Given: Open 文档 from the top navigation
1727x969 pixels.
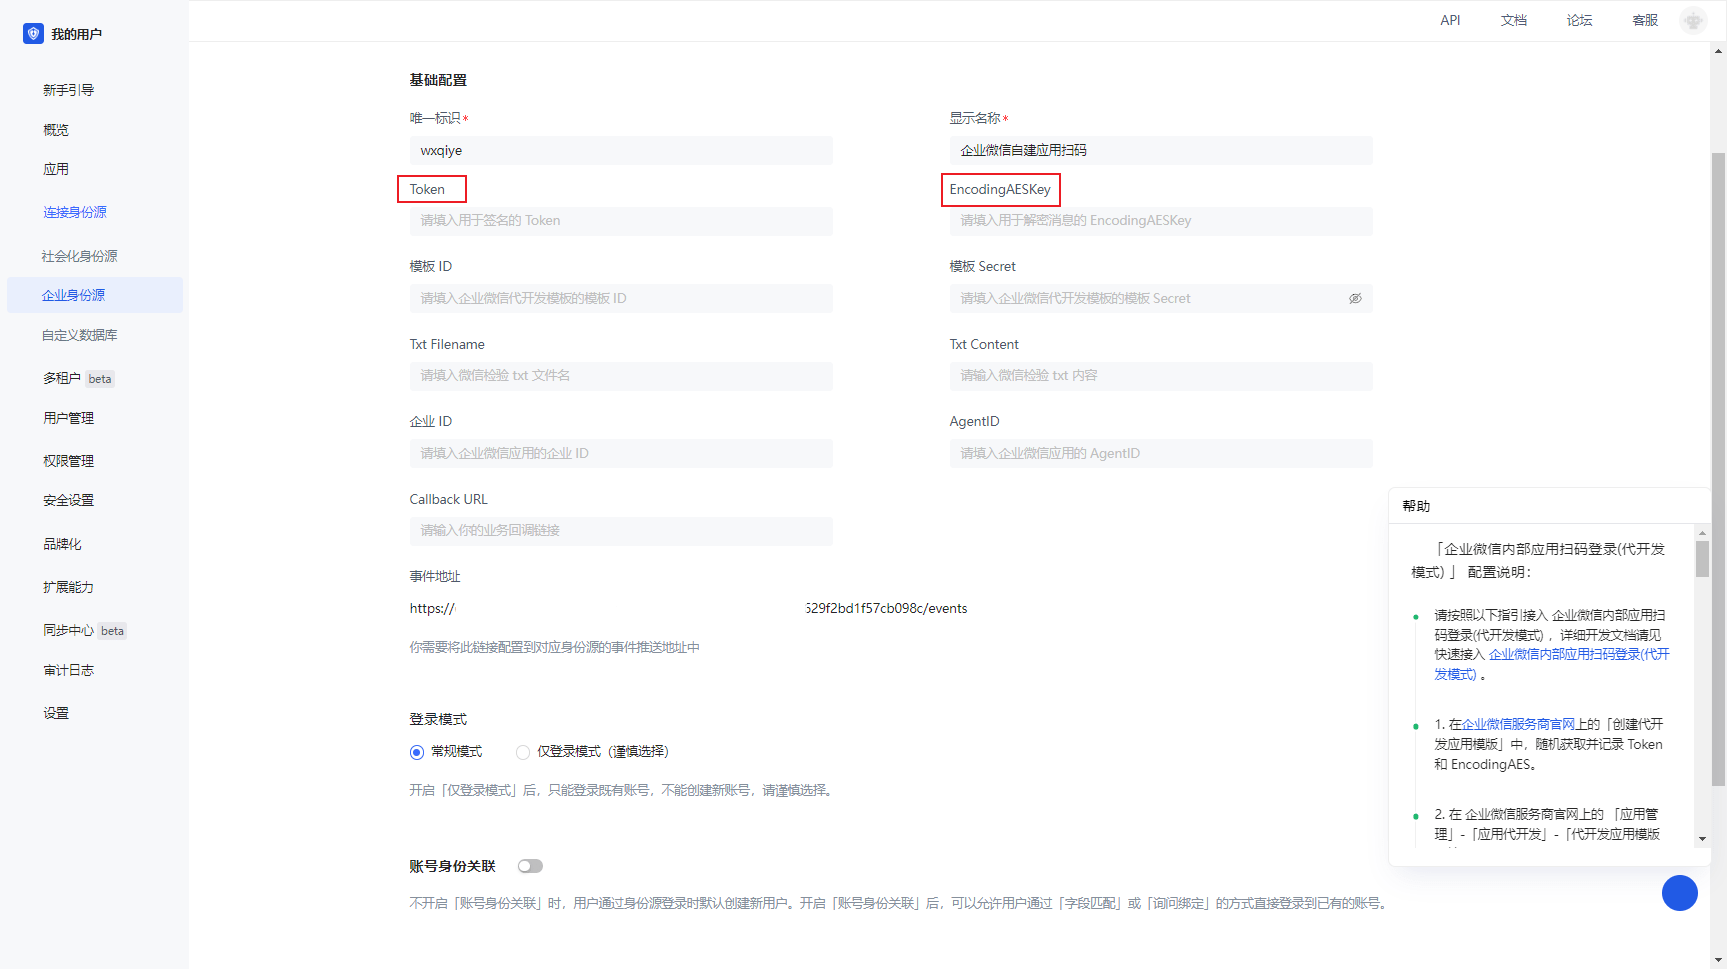Looking at the screenshot, I should coord(1513,20).
